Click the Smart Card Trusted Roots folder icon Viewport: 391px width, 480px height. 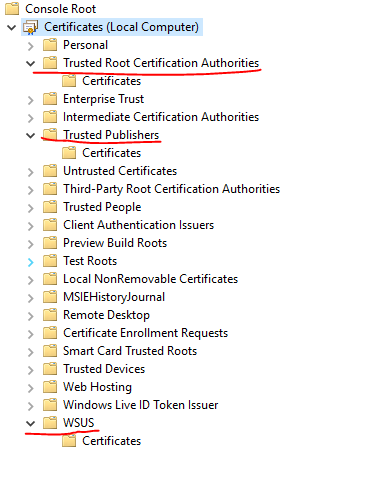coord(50,351)
